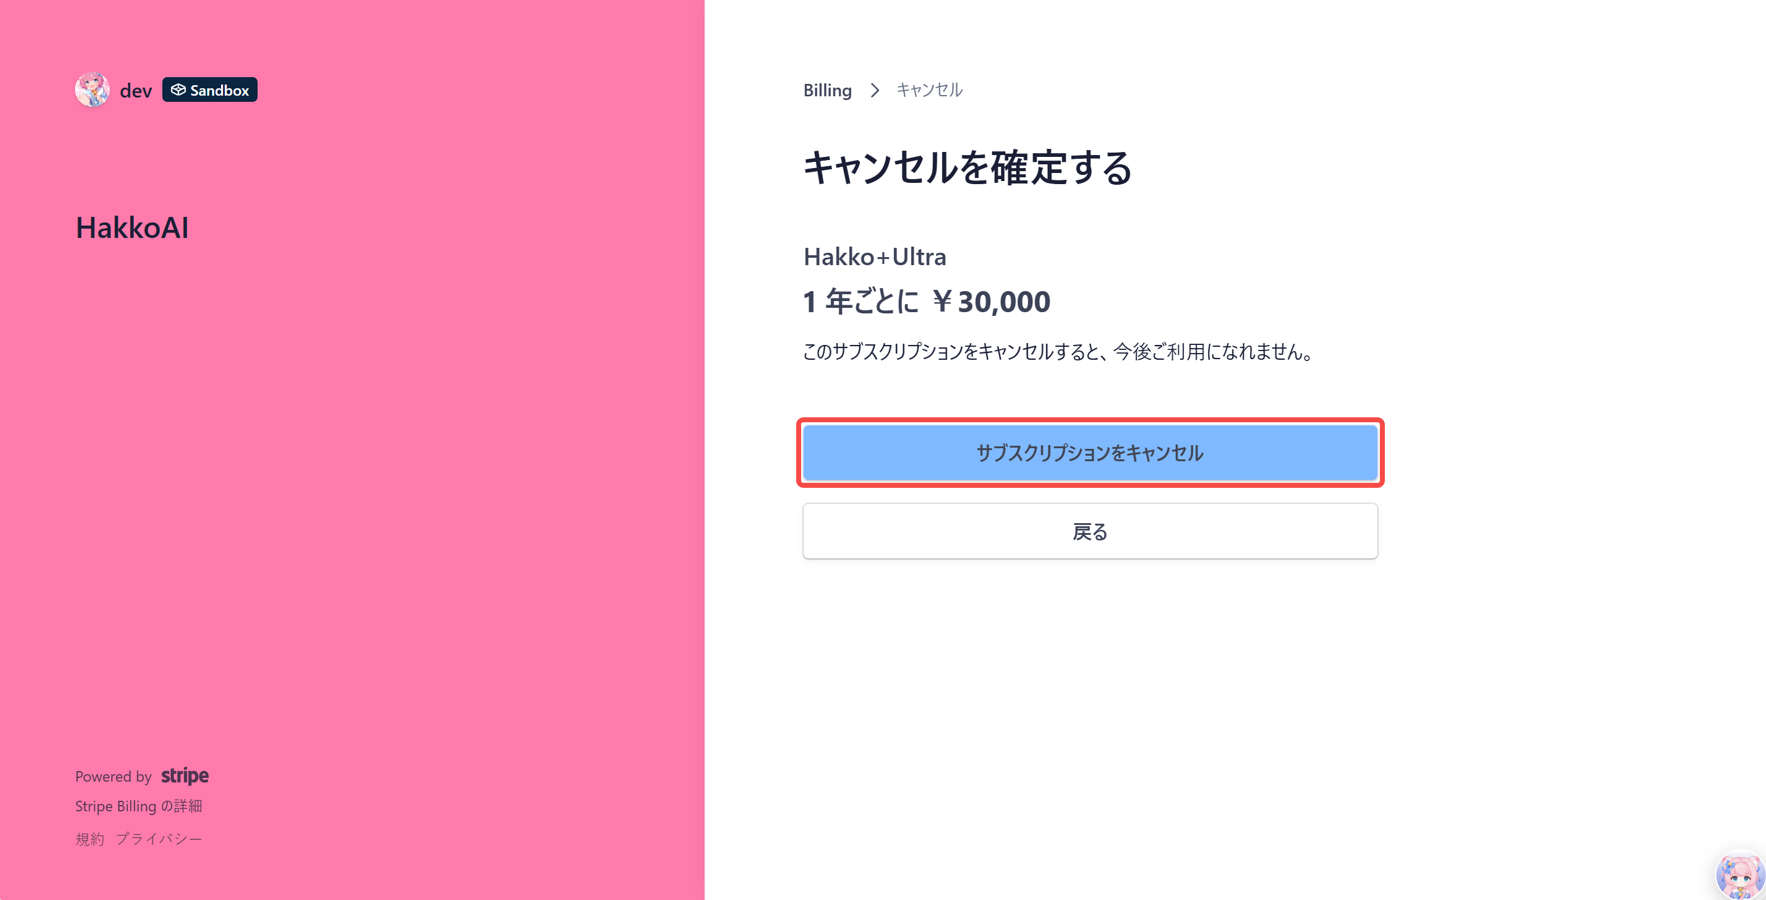Viewport: 1766px width, 900px height.
Task: Open the Billing breadcrumb page
Action: pos(827,89)
